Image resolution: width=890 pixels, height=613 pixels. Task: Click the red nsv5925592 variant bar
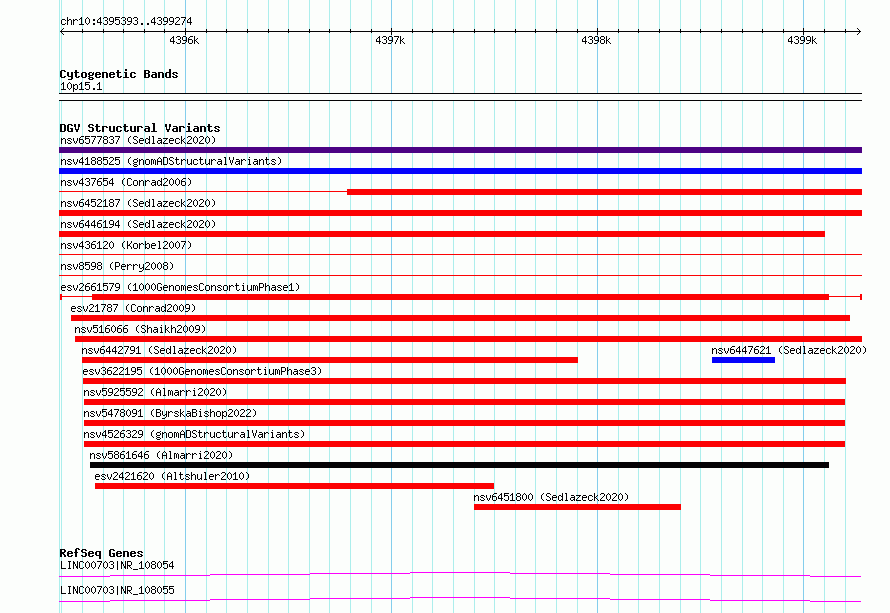pyautogui.click(x=464, y=402)
